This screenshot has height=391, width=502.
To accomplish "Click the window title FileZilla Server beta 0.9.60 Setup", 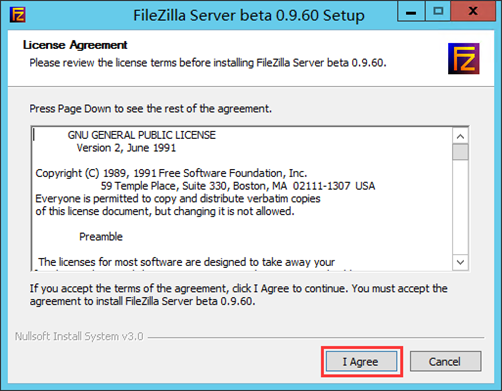I will tap(249, 15).
